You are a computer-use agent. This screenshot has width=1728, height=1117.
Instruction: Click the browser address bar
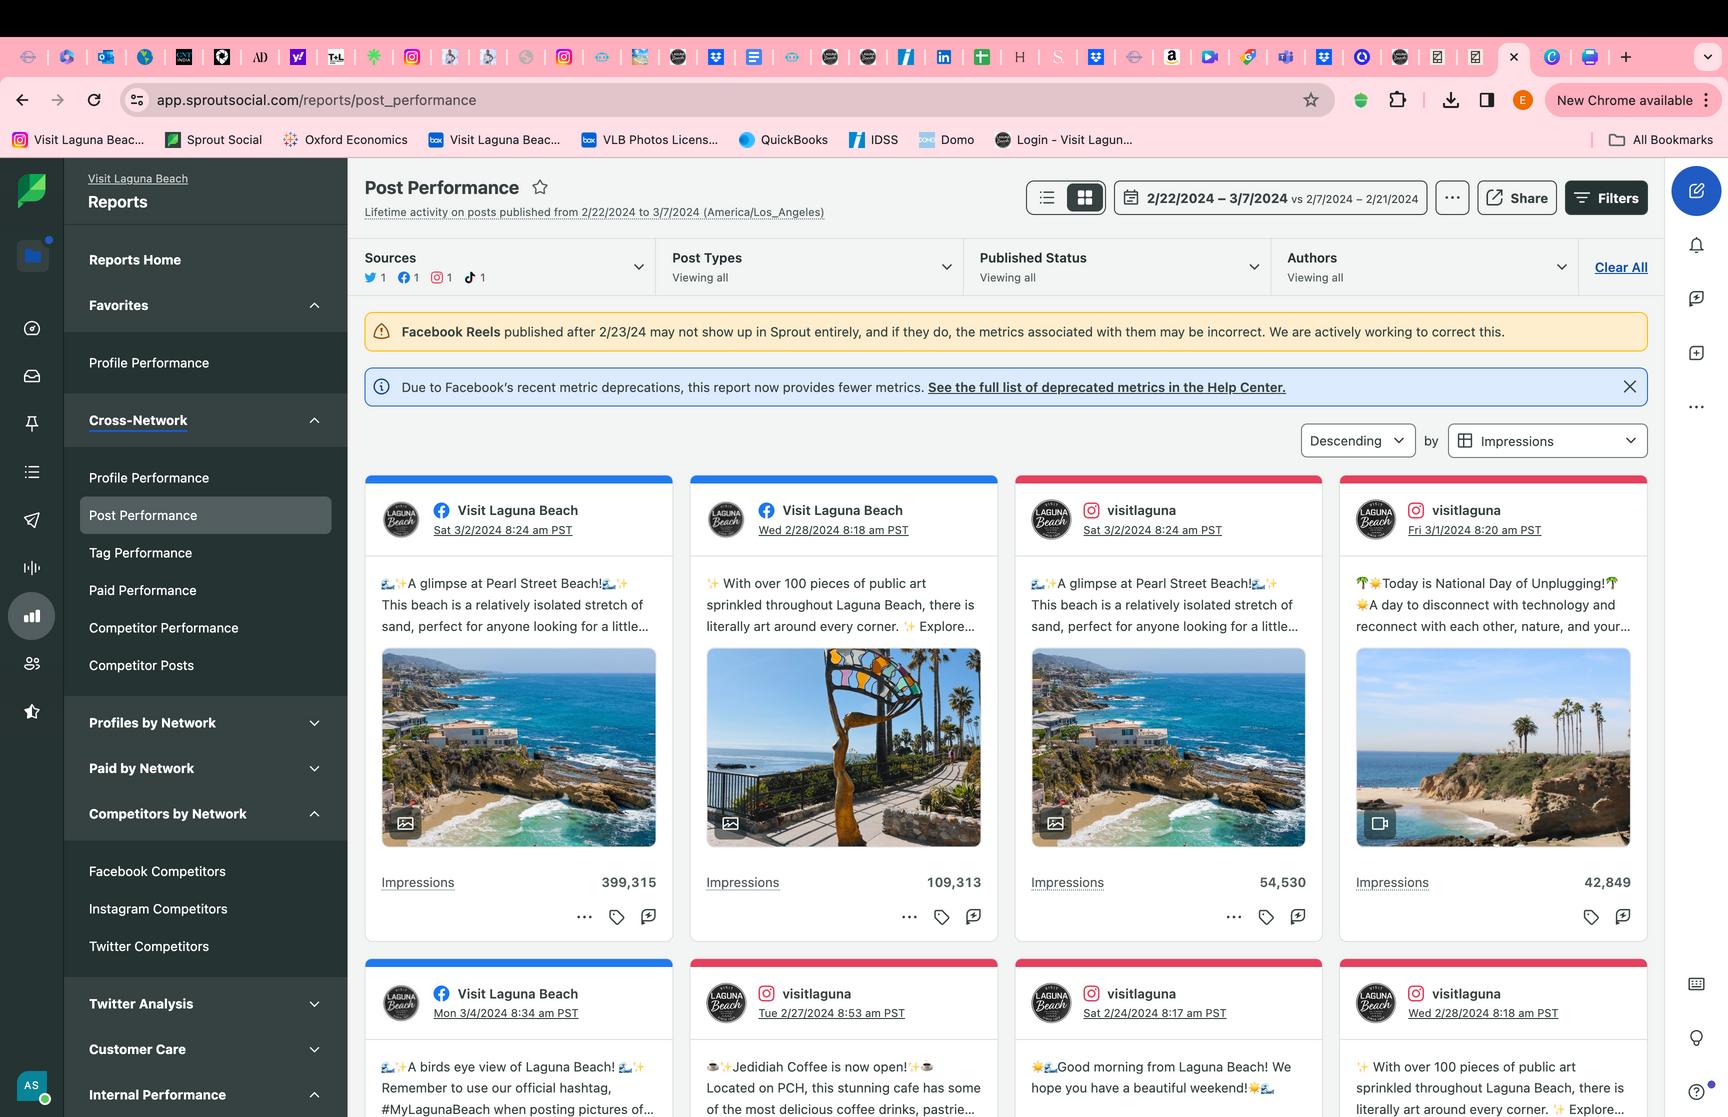click(x=728, y=100)
